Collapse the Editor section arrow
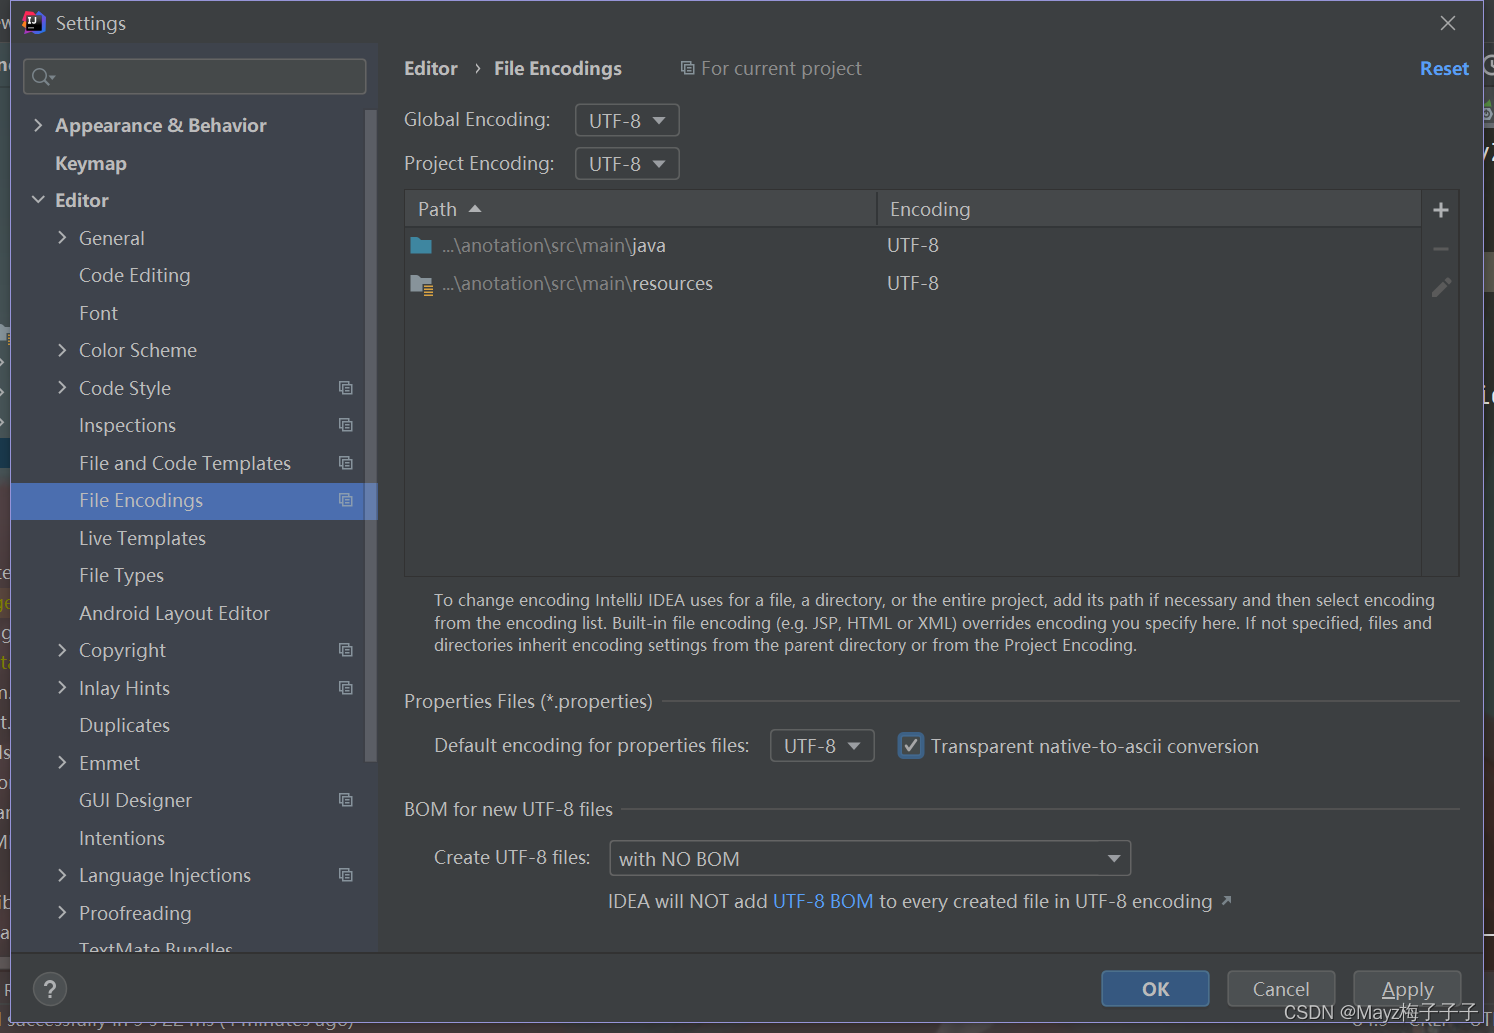The image size is (1494, 1033). 38,200
